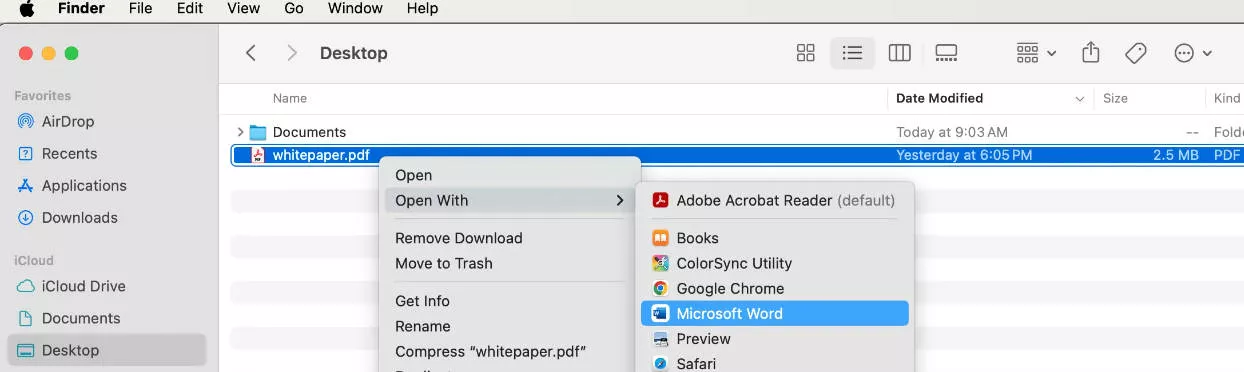The width and height of the screenshot is (1244, 372).
Task: Open the Finder menu in menu bar
Action: tap(81, 9)
